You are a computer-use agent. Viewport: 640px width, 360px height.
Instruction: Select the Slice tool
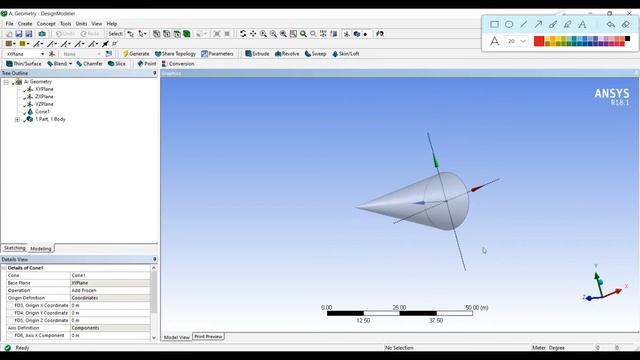pos(117,64)
